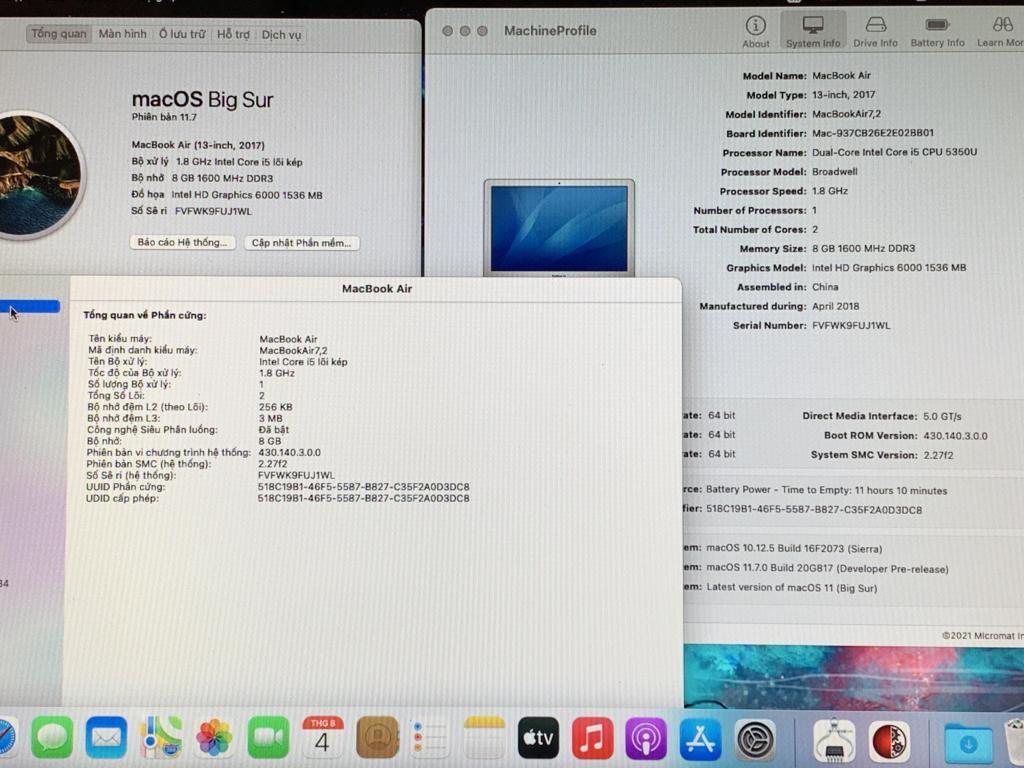The height and width of the screenshot is (768, 1024).
Task: Click "macOS 10.12.5 Build 16F2073 (Sierra)"
Action: point(794,549)
